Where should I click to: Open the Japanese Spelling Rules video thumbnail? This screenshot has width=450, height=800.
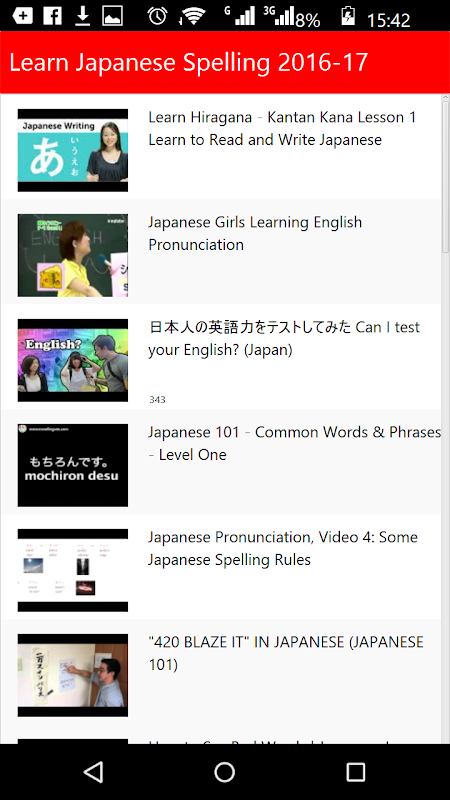coord(73,570)
